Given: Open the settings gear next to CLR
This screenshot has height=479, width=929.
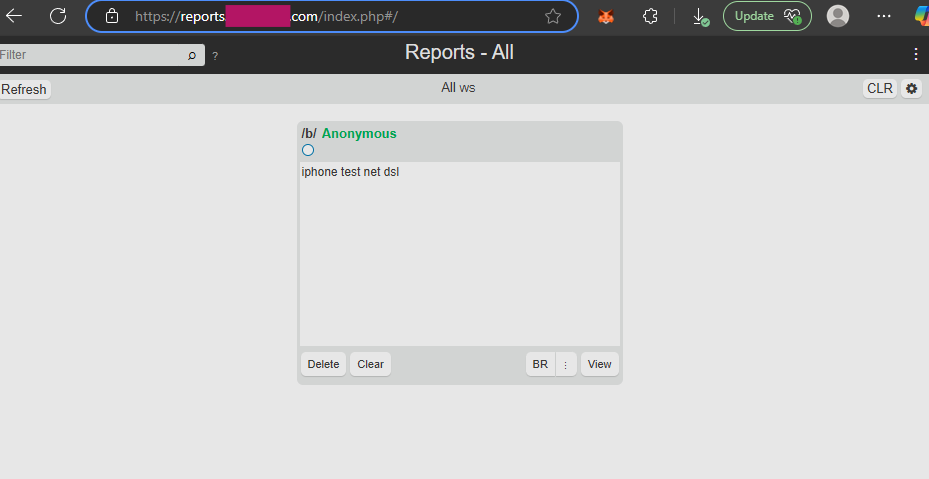Looking at the screenshot, I should point(911,89).
